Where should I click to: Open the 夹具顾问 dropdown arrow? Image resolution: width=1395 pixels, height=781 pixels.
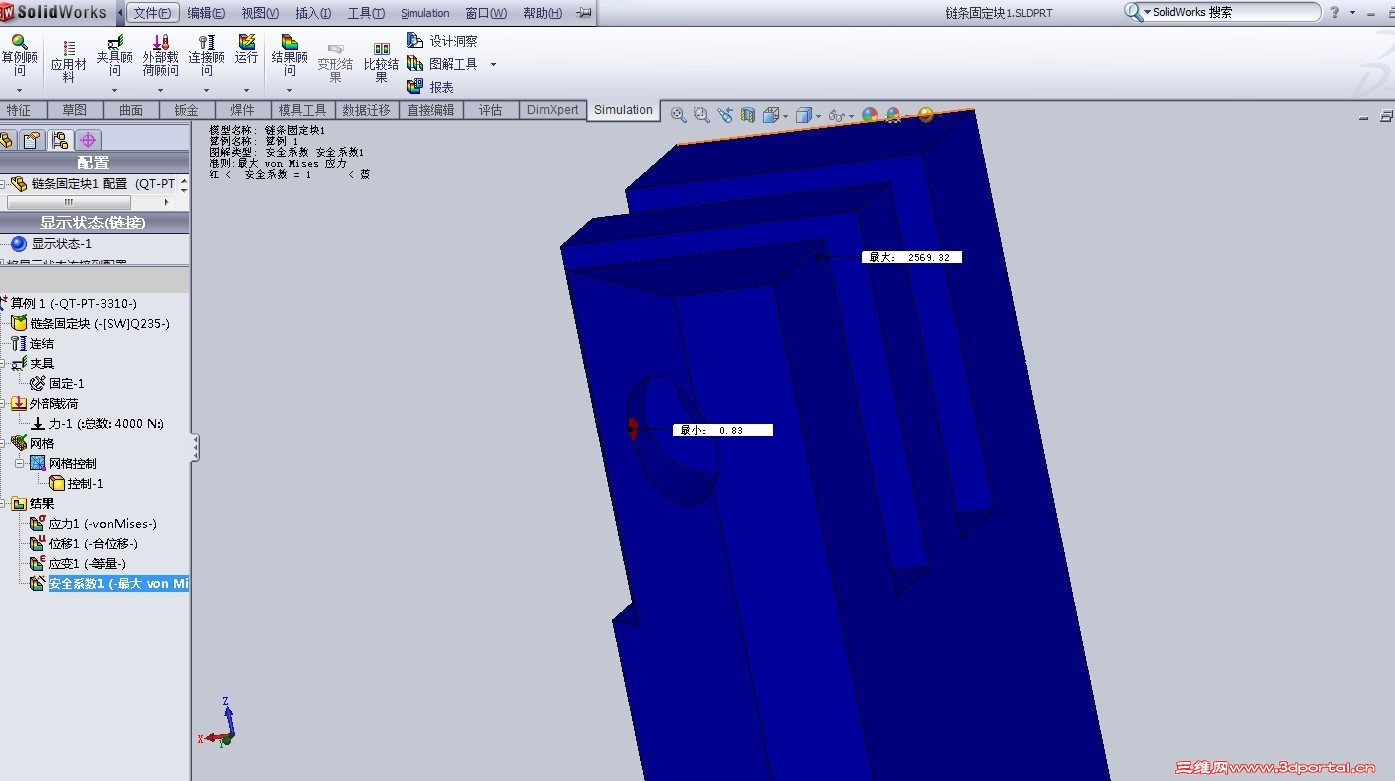point(115,90)
